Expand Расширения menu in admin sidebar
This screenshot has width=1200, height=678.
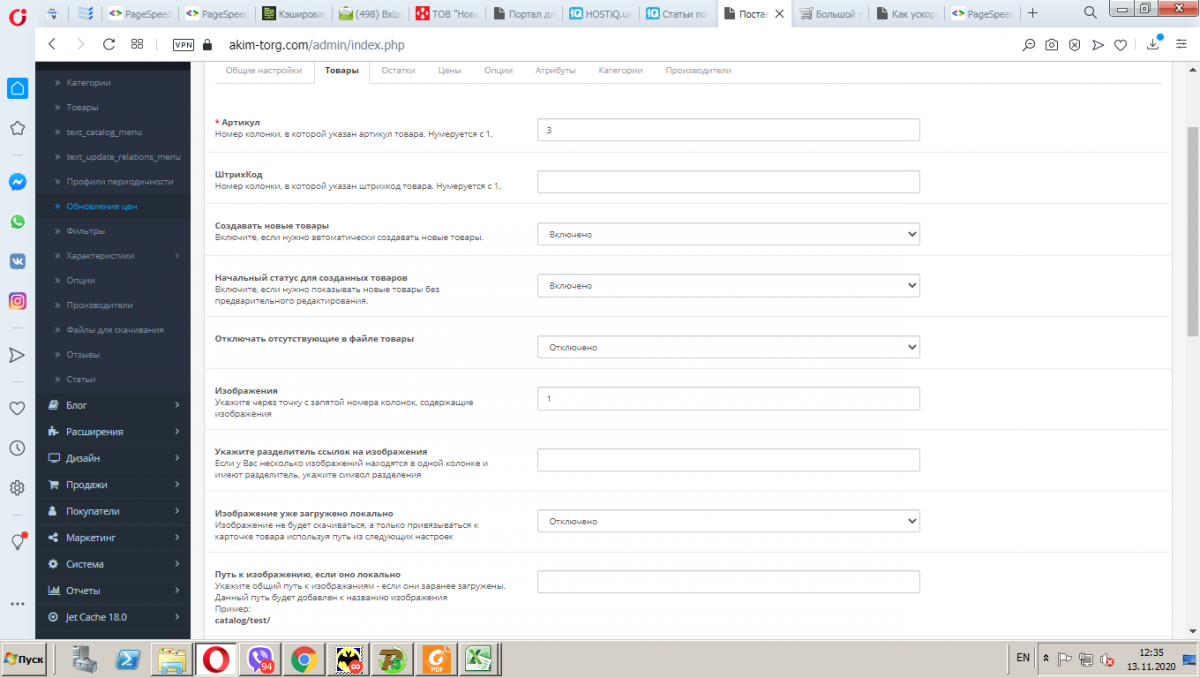click(113, 431)
